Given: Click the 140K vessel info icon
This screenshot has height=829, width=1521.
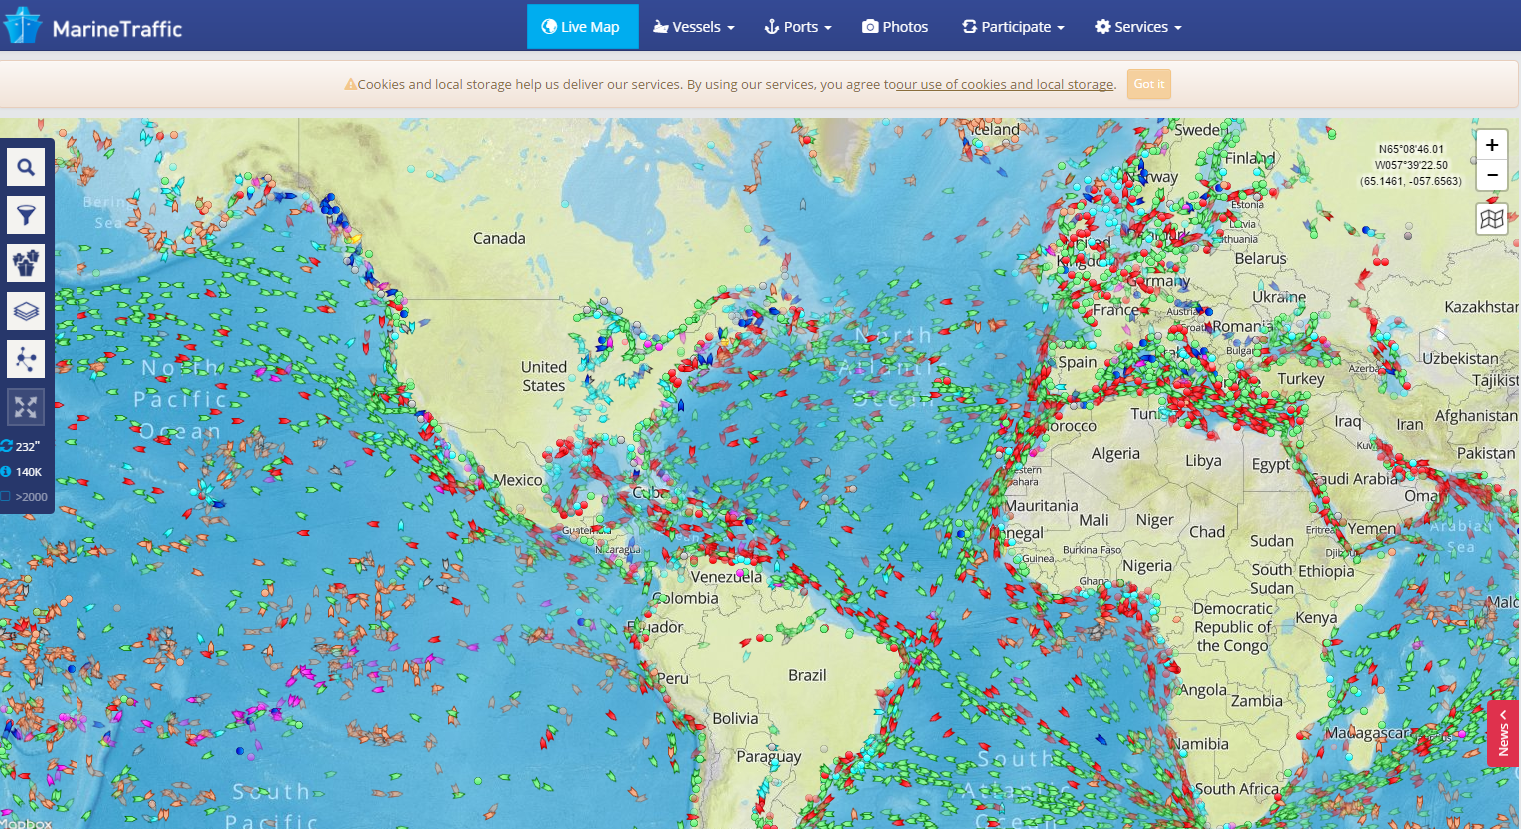Looking at the screenshot, I should click(x=6, y=471).
